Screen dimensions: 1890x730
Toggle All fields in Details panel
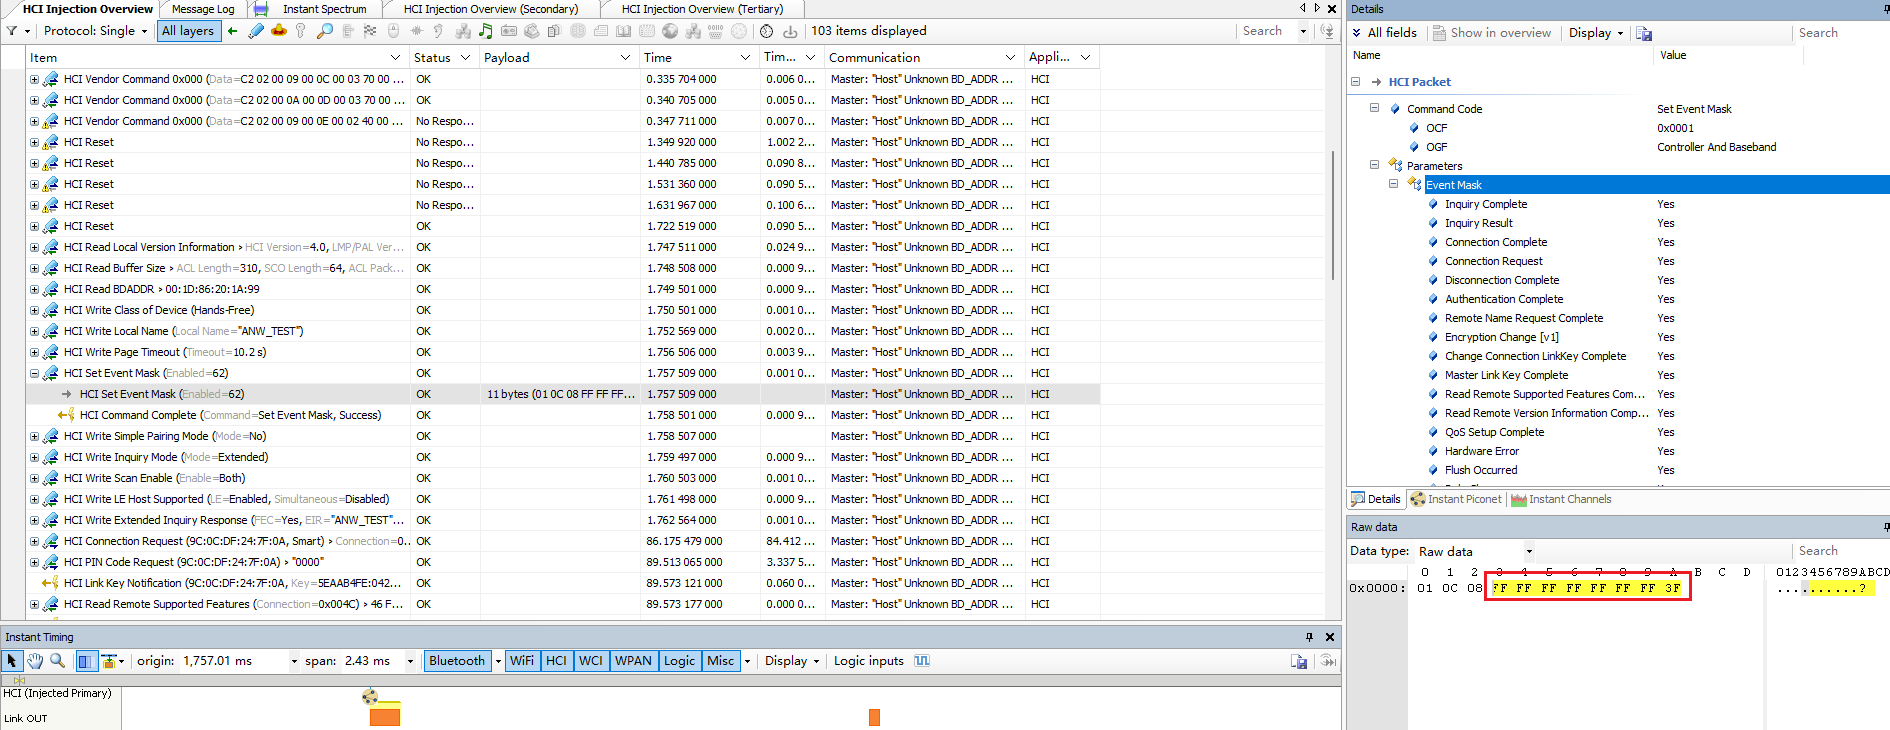click(1384, 33)
